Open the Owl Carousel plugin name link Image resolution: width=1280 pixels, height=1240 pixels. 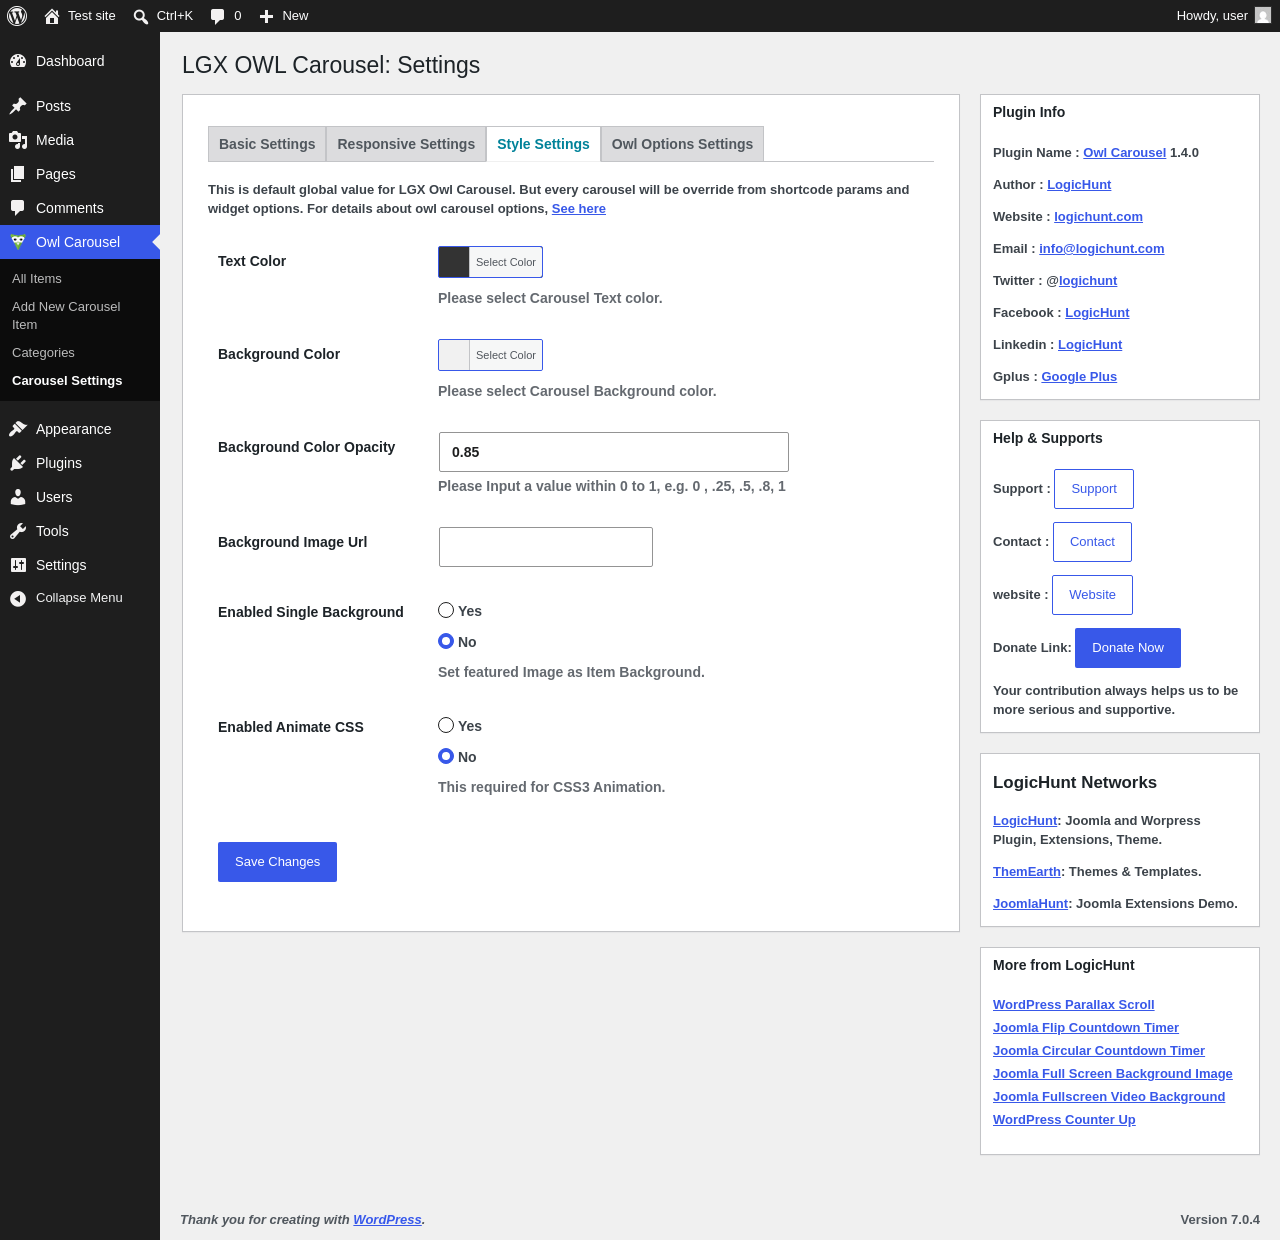pyautogui.click(x=1124, y=153)
